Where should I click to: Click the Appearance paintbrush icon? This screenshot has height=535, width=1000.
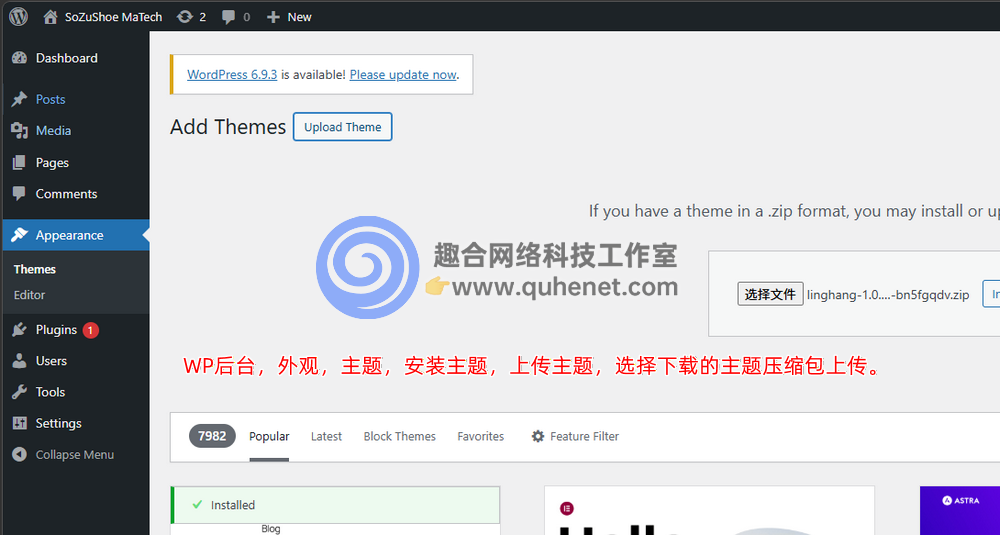20,235
